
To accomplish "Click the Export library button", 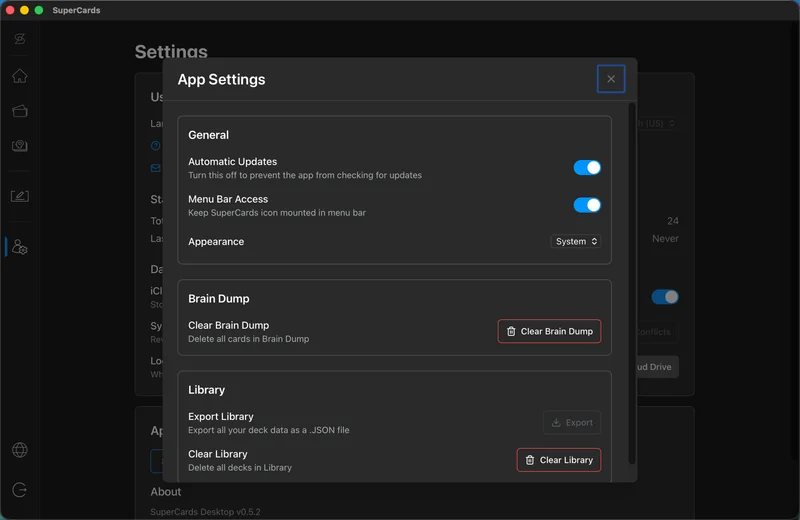I will [x=572, y=423].
